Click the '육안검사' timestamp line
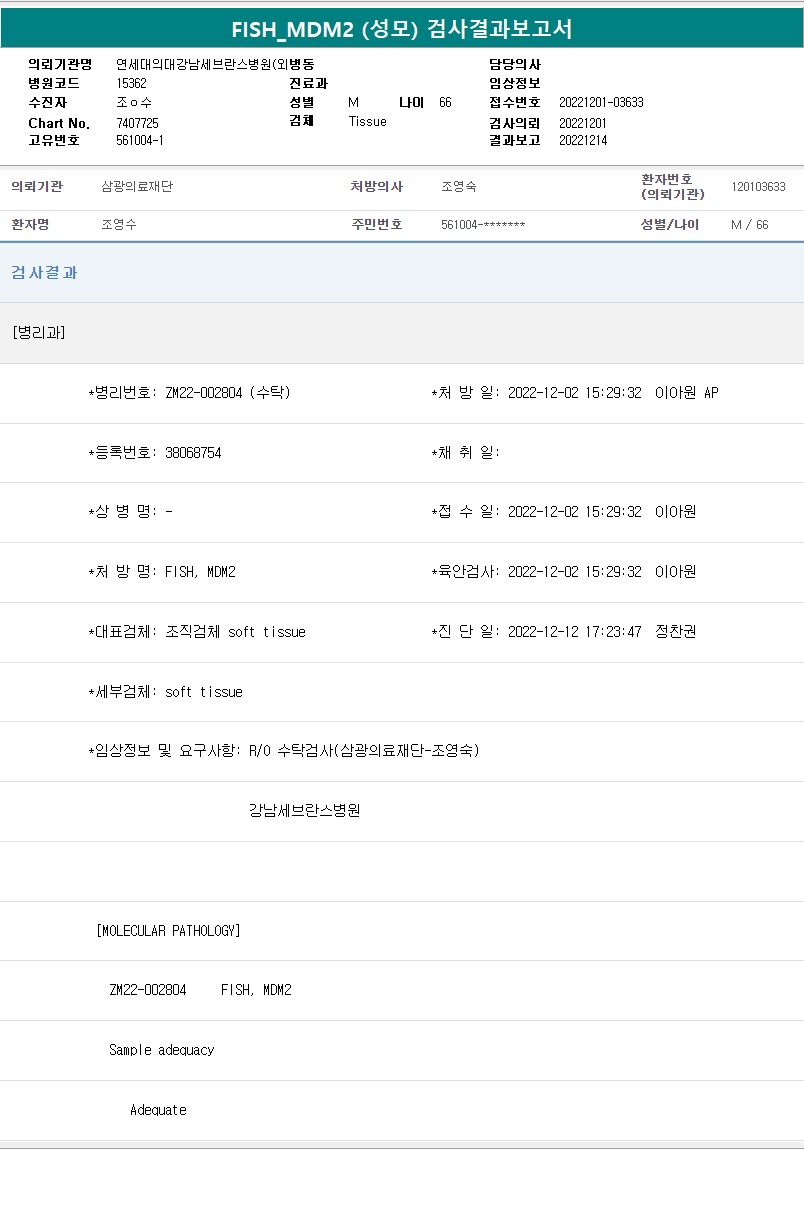 (x=563, y=572)
